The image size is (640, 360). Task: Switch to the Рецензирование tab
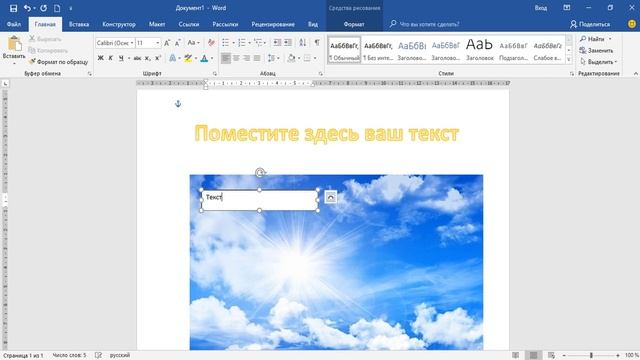pyautogui.click(x=273, y=24)
